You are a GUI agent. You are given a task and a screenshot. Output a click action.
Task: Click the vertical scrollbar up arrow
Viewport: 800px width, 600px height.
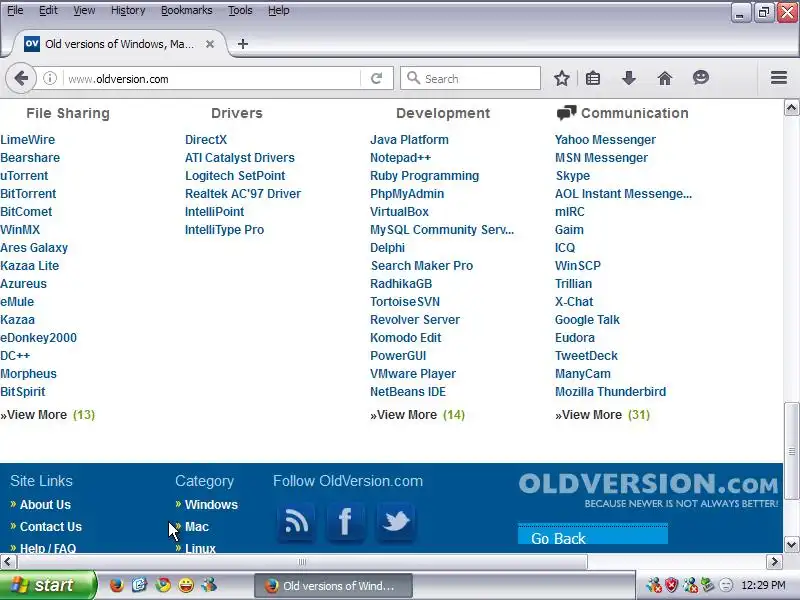pyautogui.click(x=791, y=108)
